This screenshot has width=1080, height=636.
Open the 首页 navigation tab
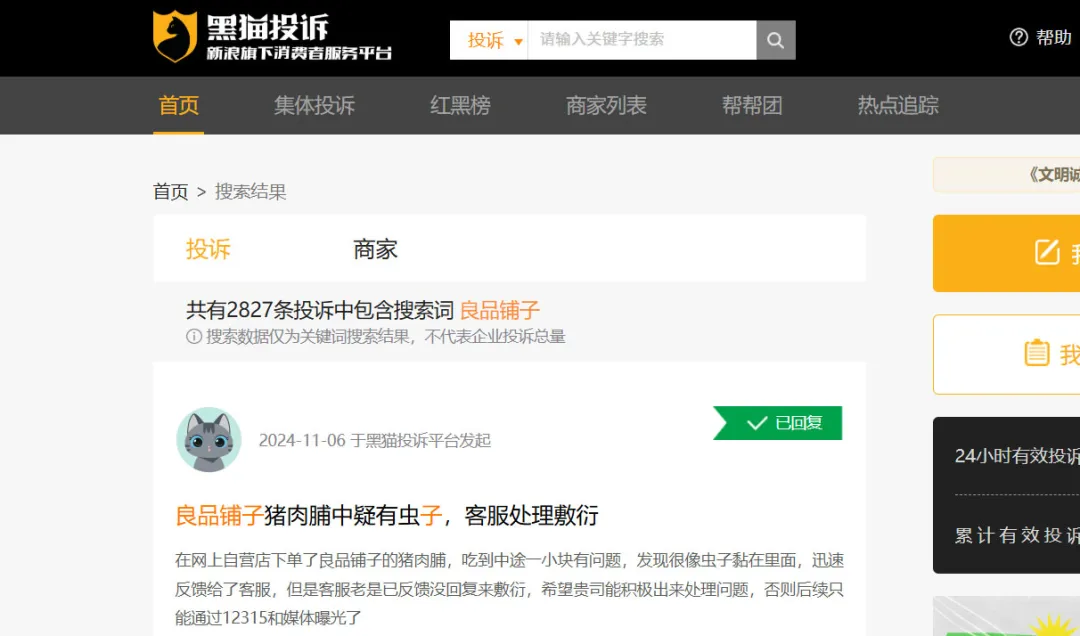tap(179, 105)
